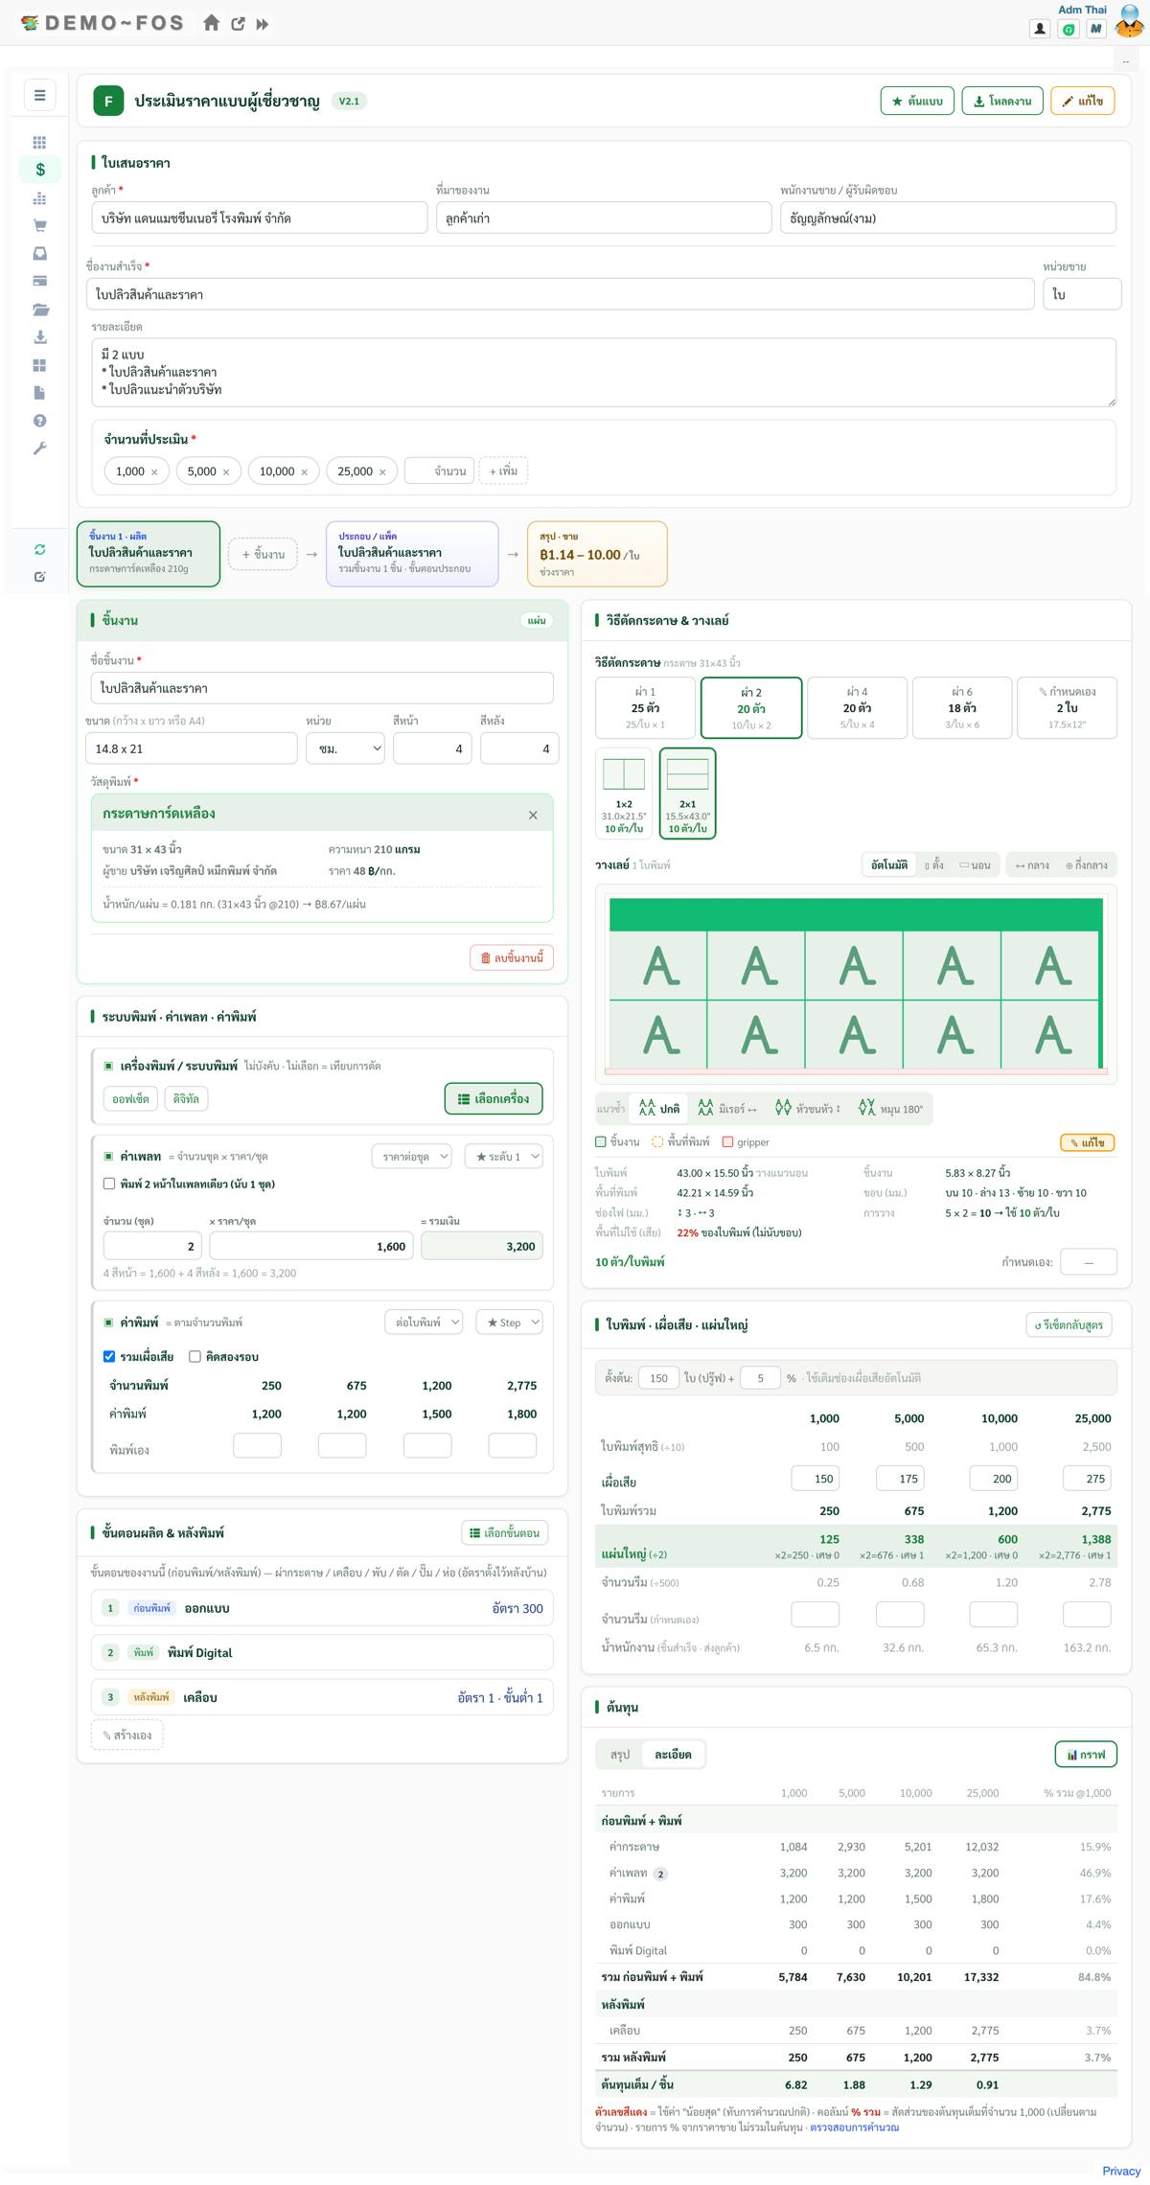This screenshot has height=2185, width=1150.
Task: Open the ต่อใบพิมพ์ dropdown for print cost
Action: pos(424,1322)
